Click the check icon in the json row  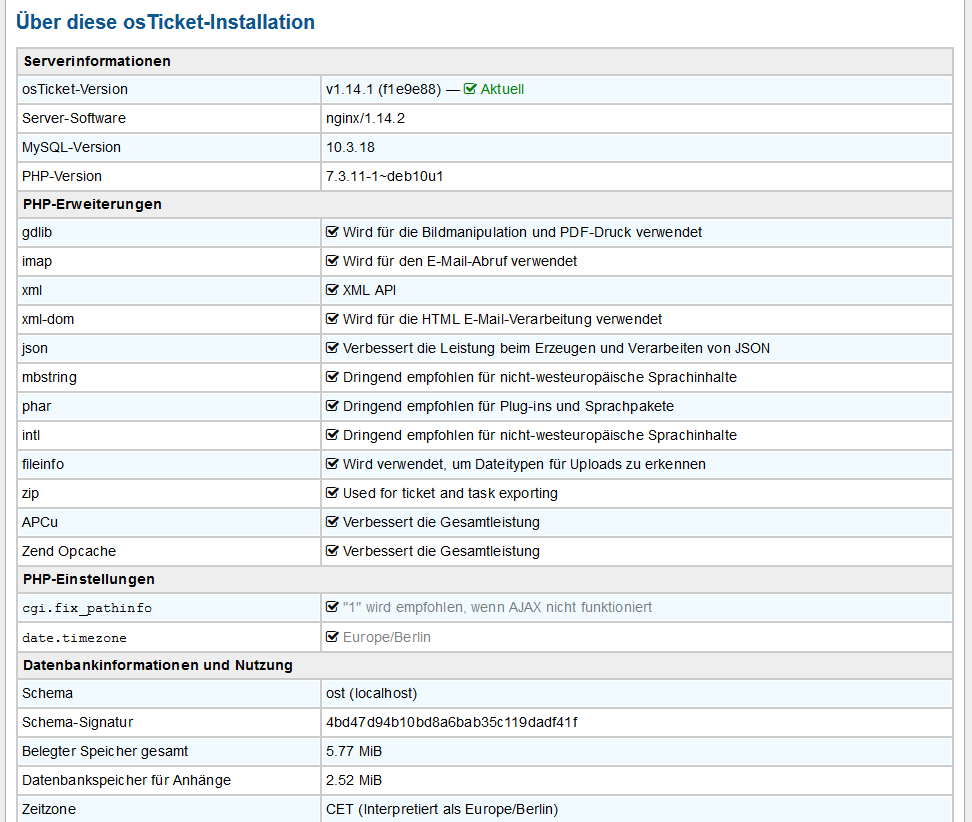pyautogui.click(x=332, y=348)
